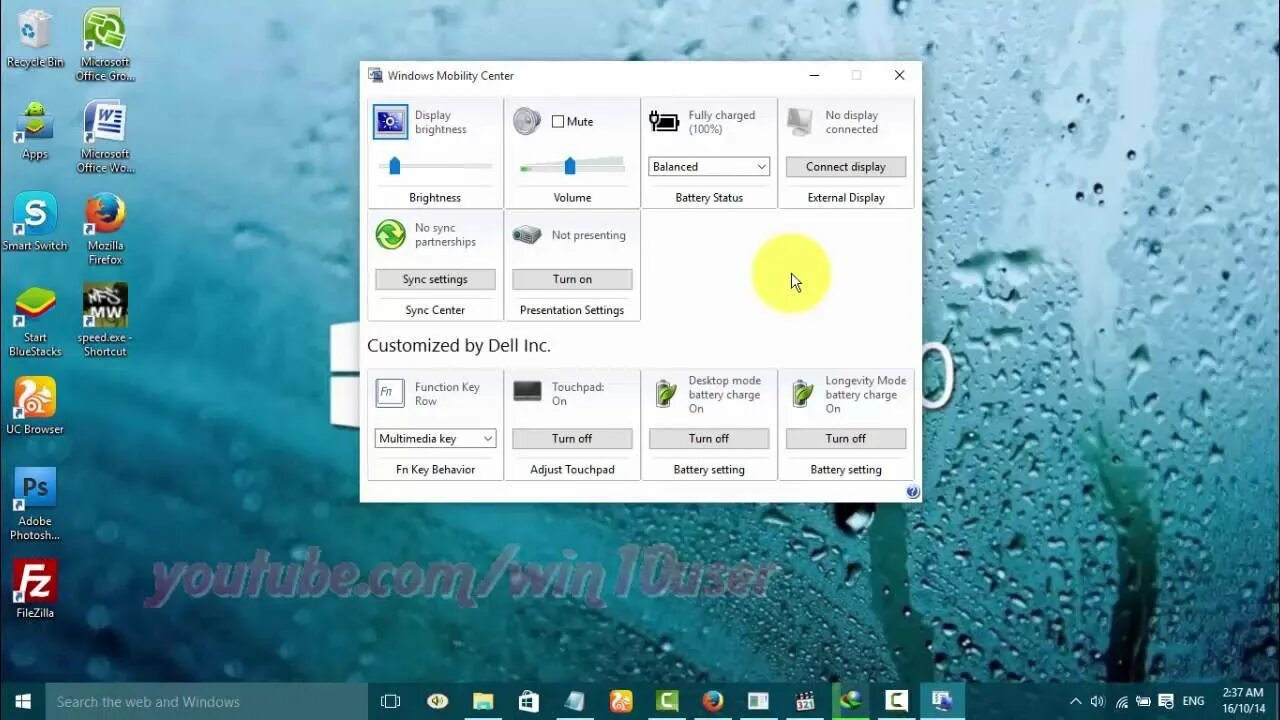
Task: Check the Mute checkbox
Action: 558,122
